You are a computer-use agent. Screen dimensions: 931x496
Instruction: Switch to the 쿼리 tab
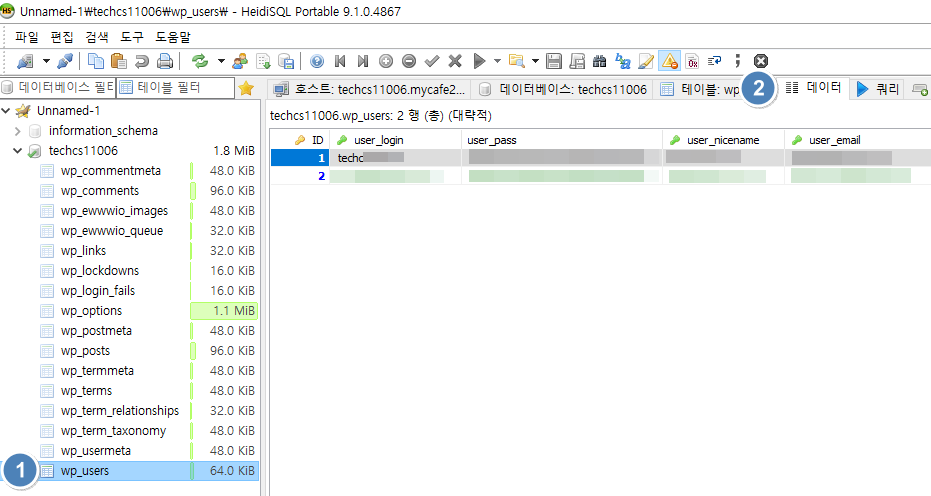[878, 89]
